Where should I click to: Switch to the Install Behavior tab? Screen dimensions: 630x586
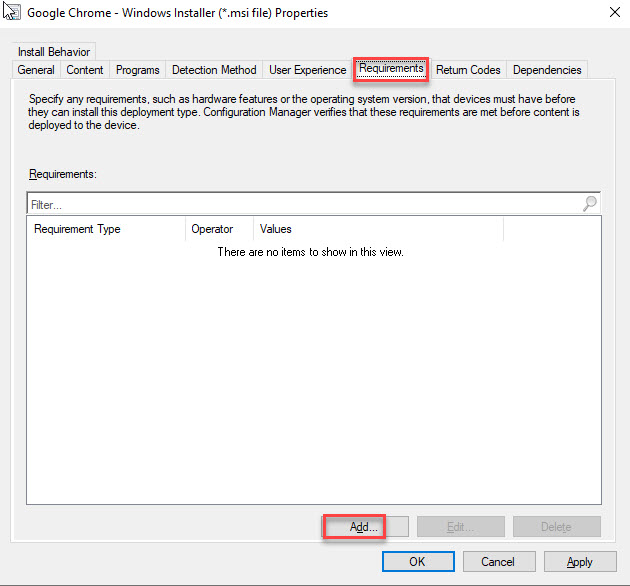click(53, 52)
